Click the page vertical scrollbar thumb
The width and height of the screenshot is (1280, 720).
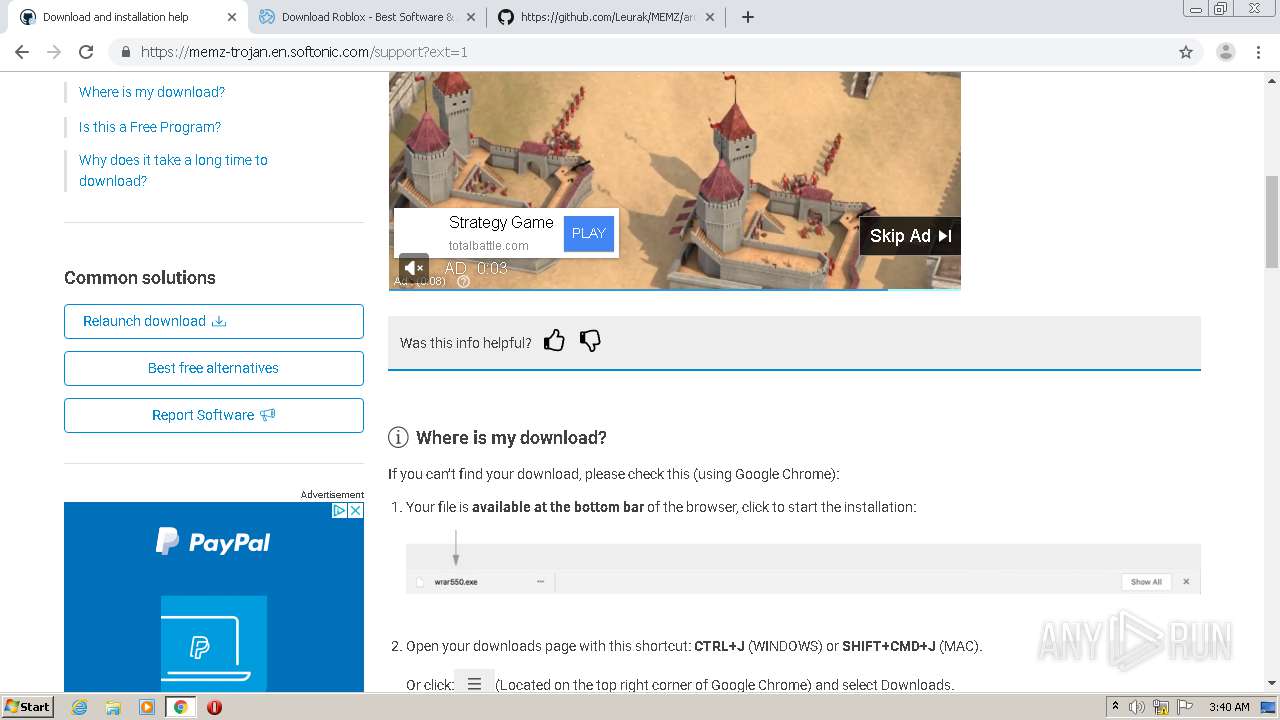point(1271,222)
